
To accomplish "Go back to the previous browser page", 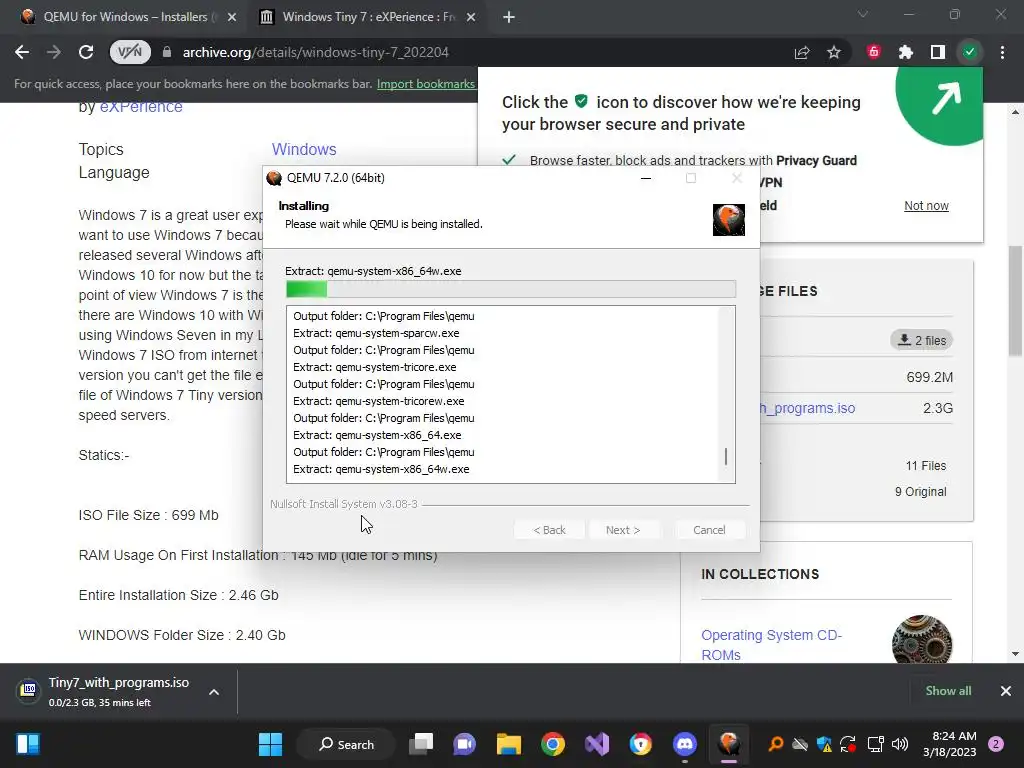I will coord(22,52).
